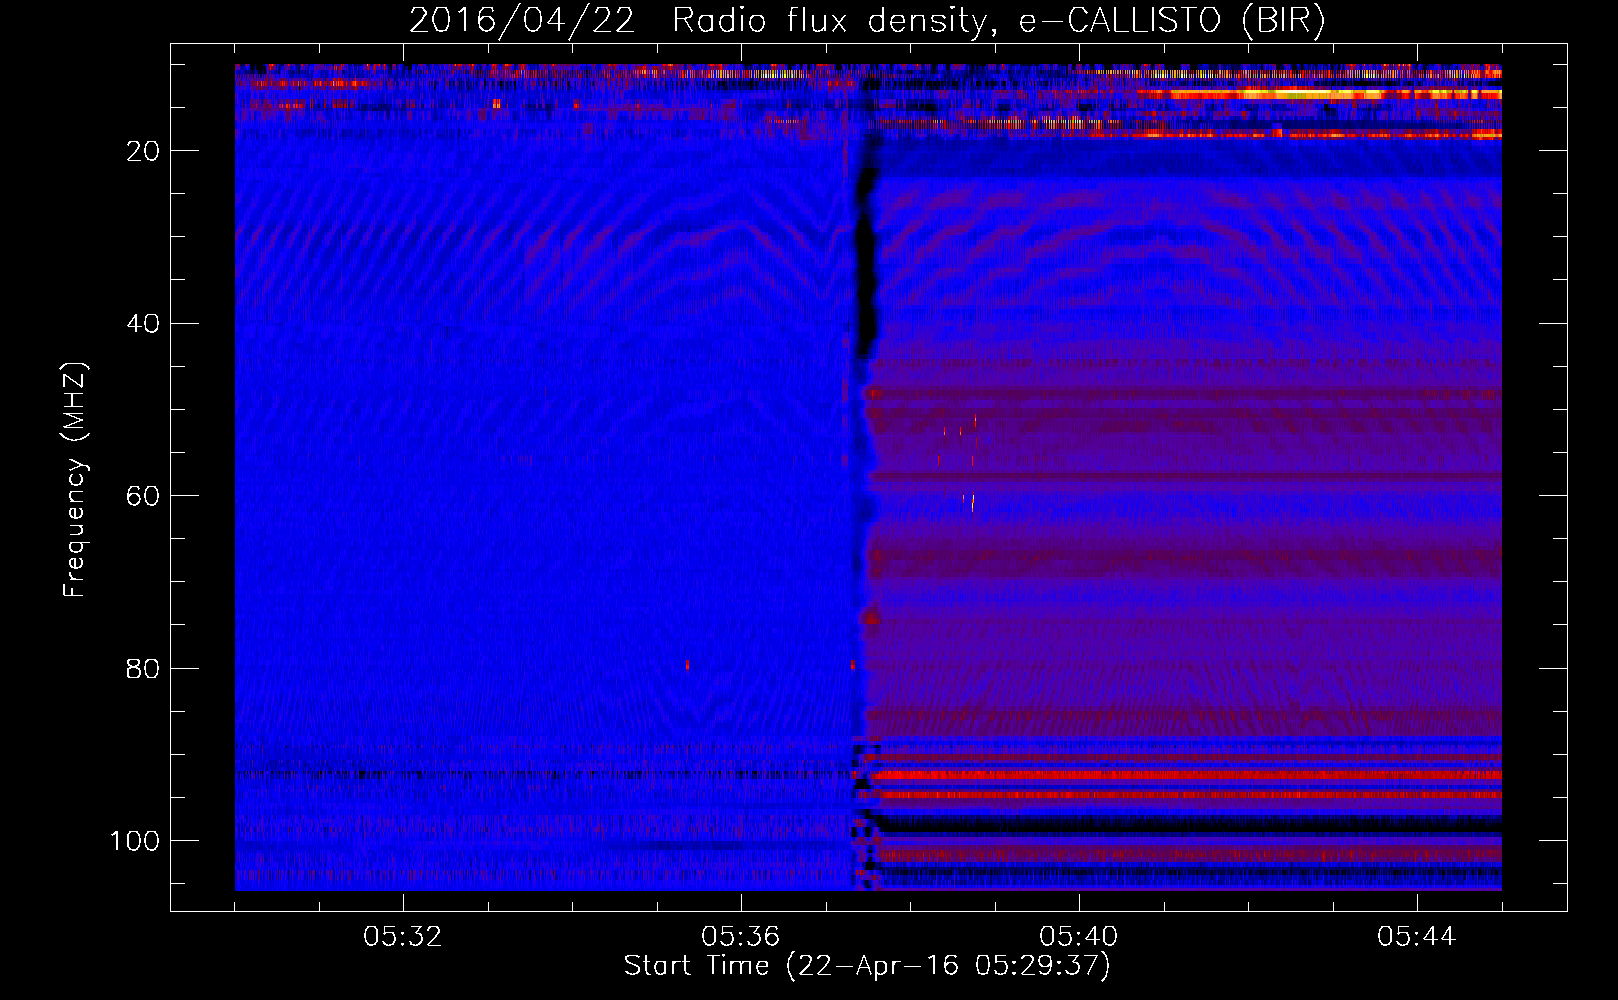Click the 05:44 time tick label

tap(1417, 937)
